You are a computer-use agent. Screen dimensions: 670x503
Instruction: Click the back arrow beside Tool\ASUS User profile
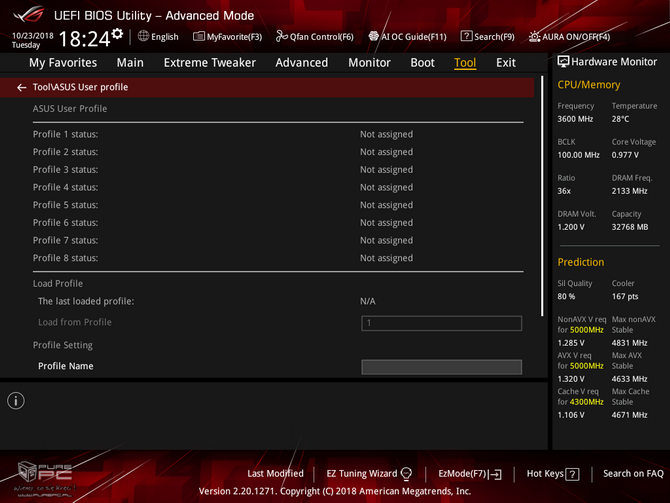pyautogui.click(x=21, y=88)
